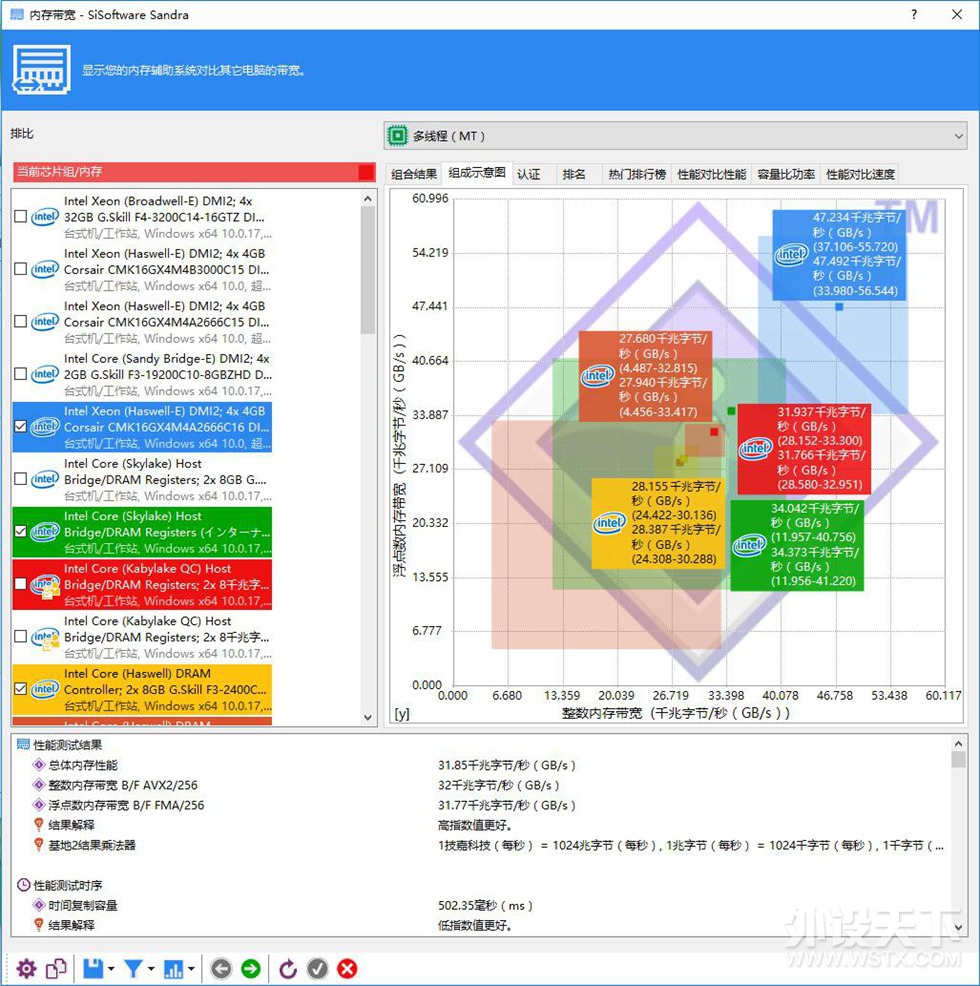The height and width of the screenshot is (986, 980).
Task: Click the grey checkmark OK icon
Action: (318, 968)
